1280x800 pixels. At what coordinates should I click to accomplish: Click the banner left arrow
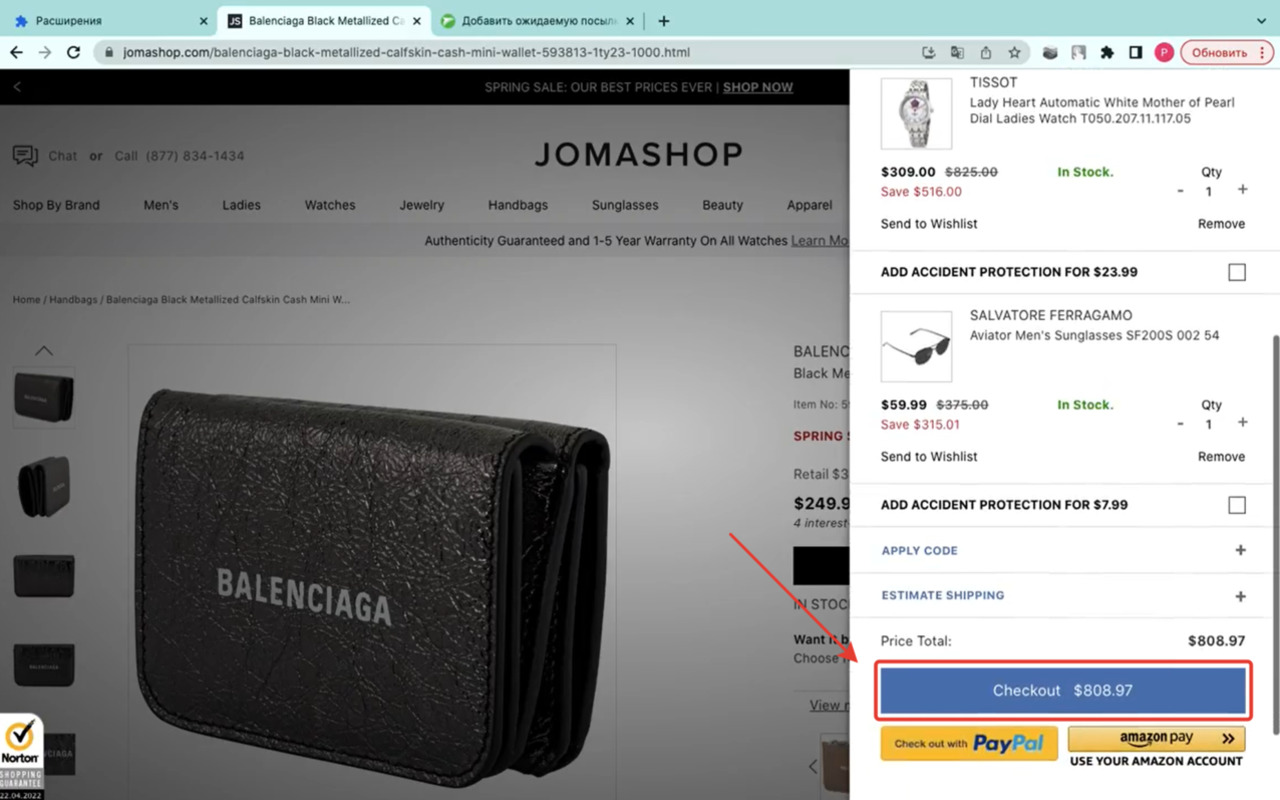pos(17,87)
